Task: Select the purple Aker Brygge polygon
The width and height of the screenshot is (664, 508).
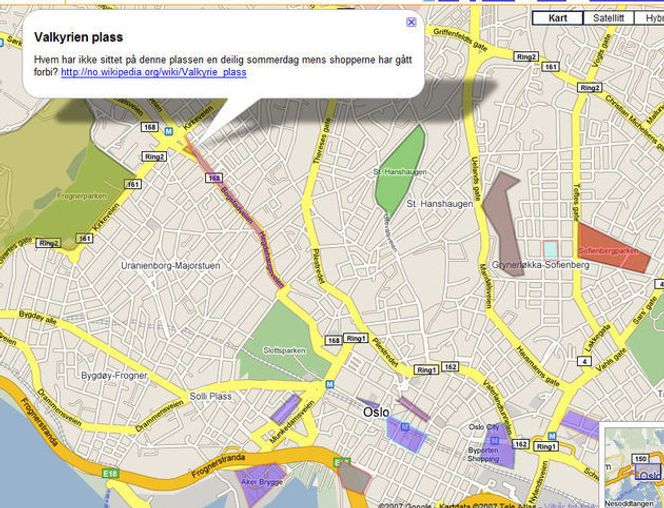Action: [x=260, y=483]
